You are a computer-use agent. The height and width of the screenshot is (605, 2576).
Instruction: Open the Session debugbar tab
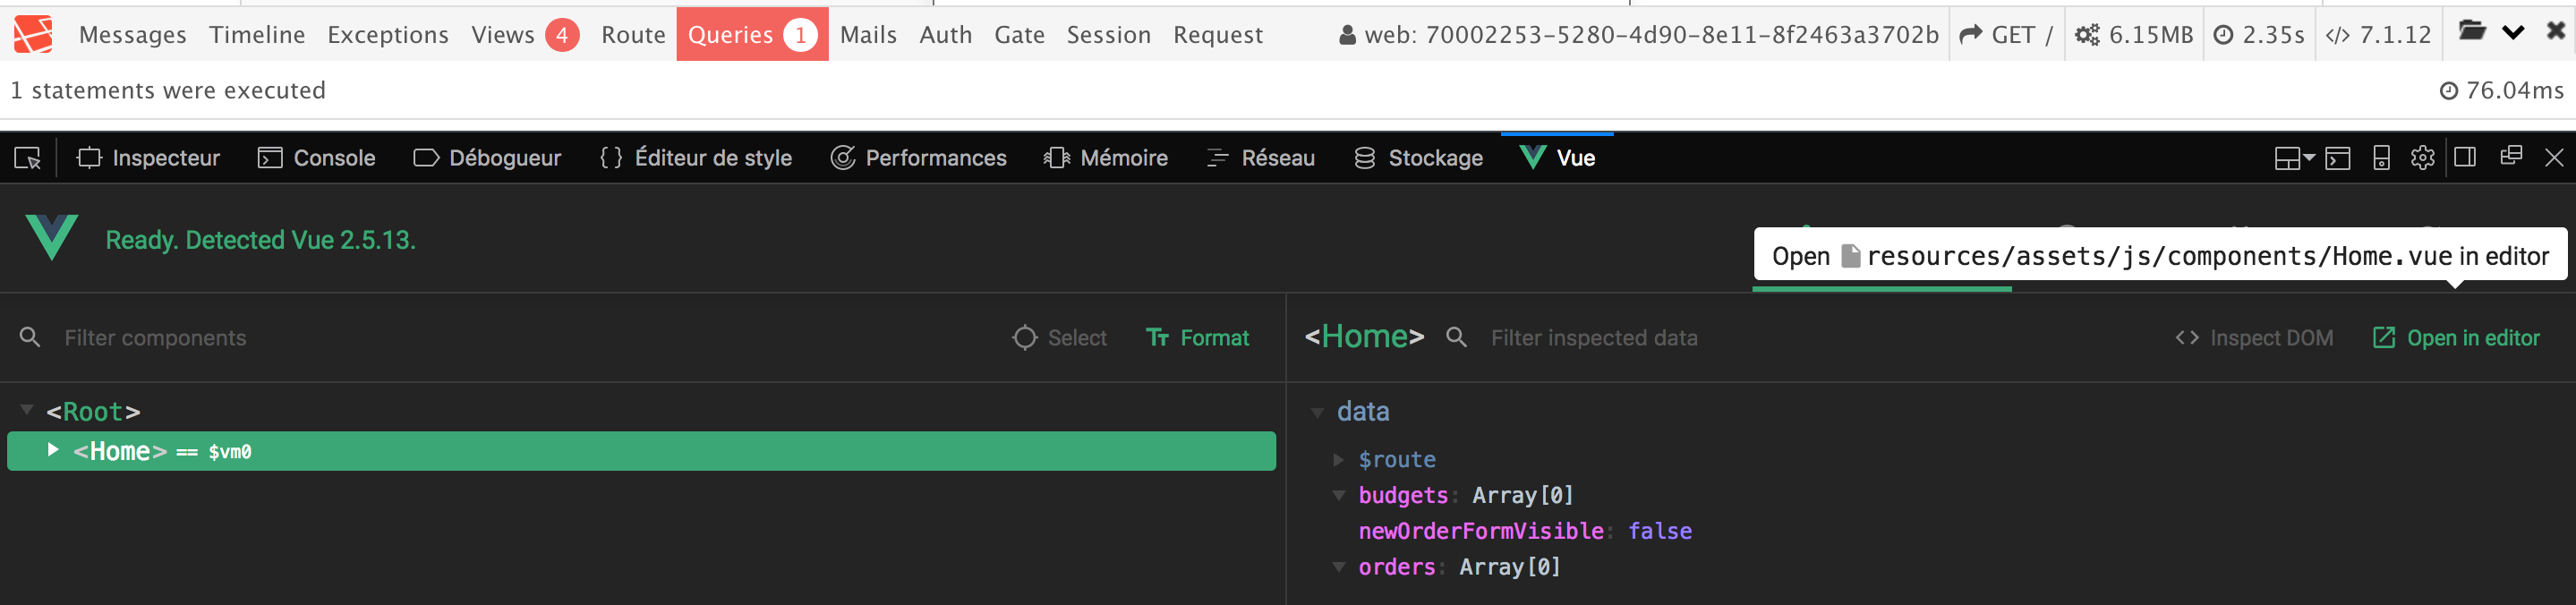(1108, 35)
